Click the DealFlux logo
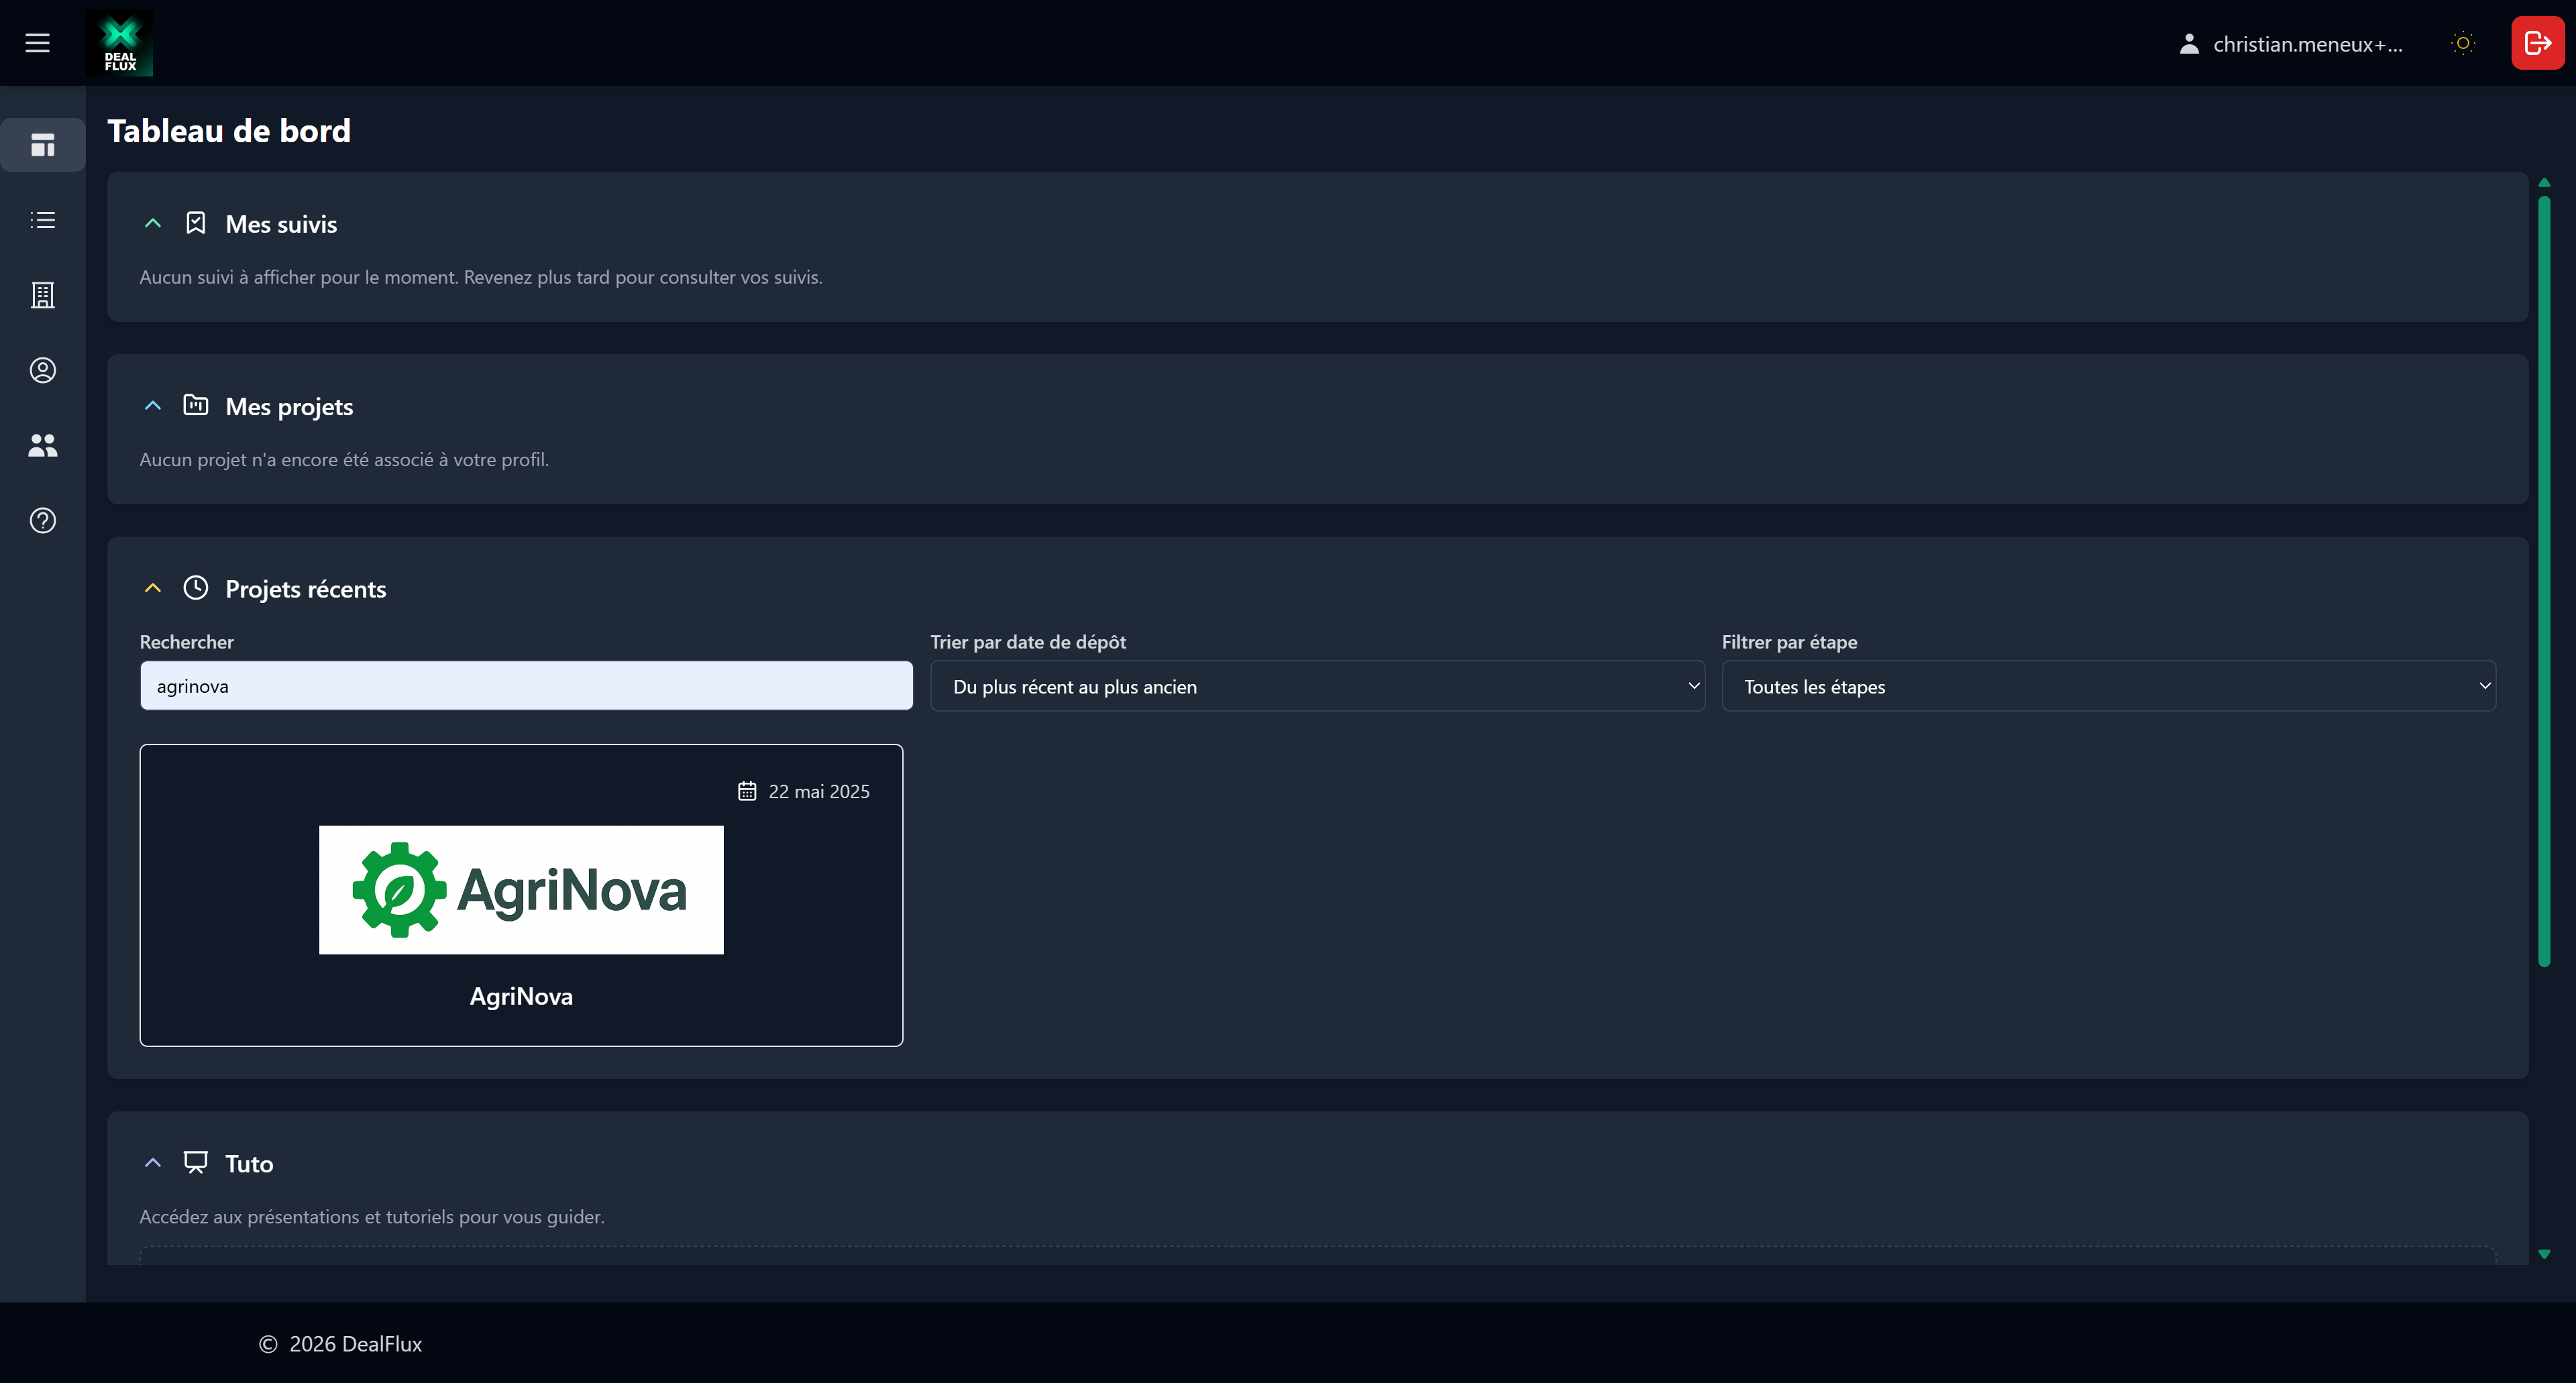2576x1383 pixels. click(x=119, y=43)
